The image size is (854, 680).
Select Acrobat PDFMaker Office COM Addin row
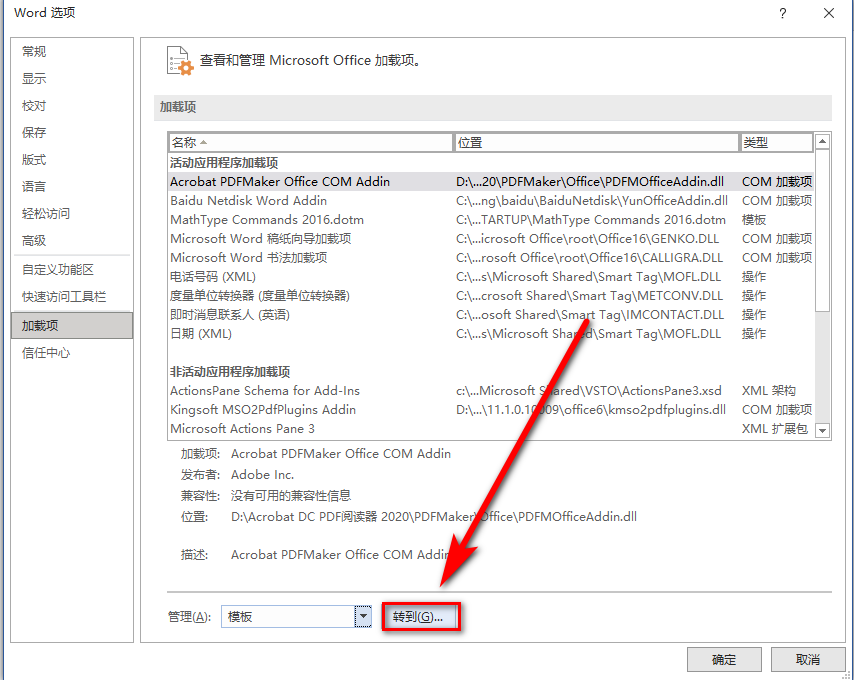point(491,182)
